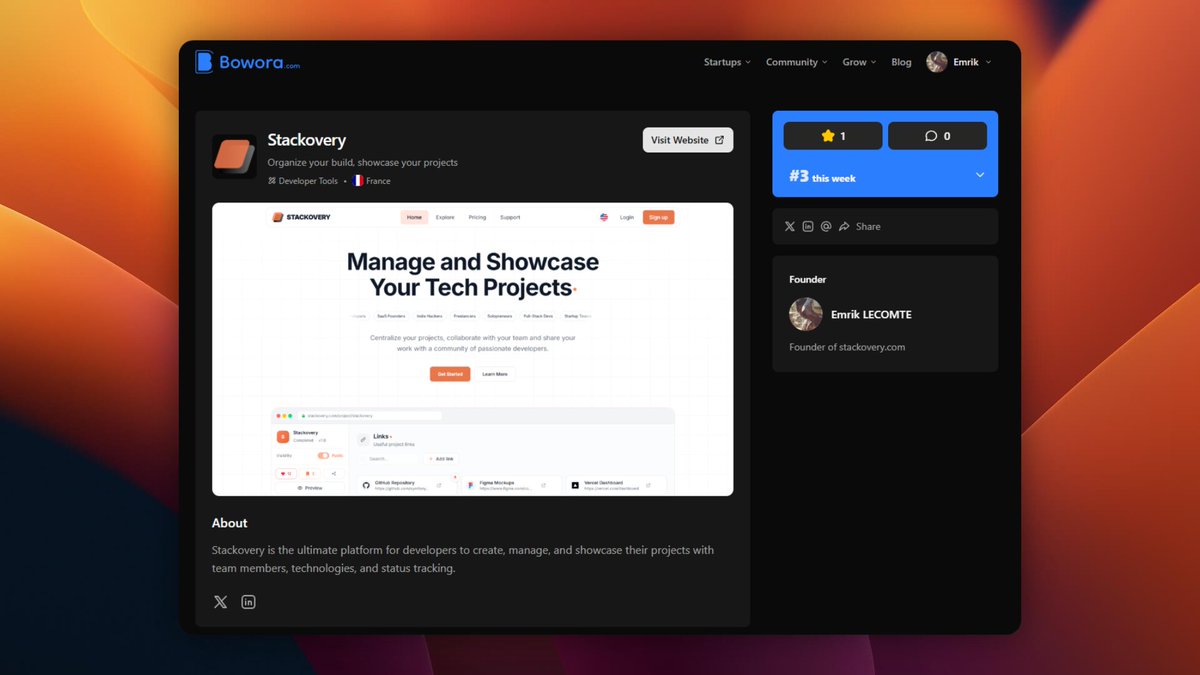
Task: Click the Founder section heading
Action: [808, 280]
